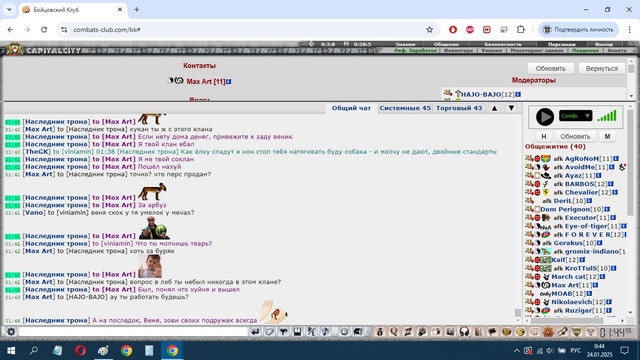This screenshot has width=640, height=360.
Task: Click the send message arrow icon
Action: pyautogui.click(x=256, y=332)
